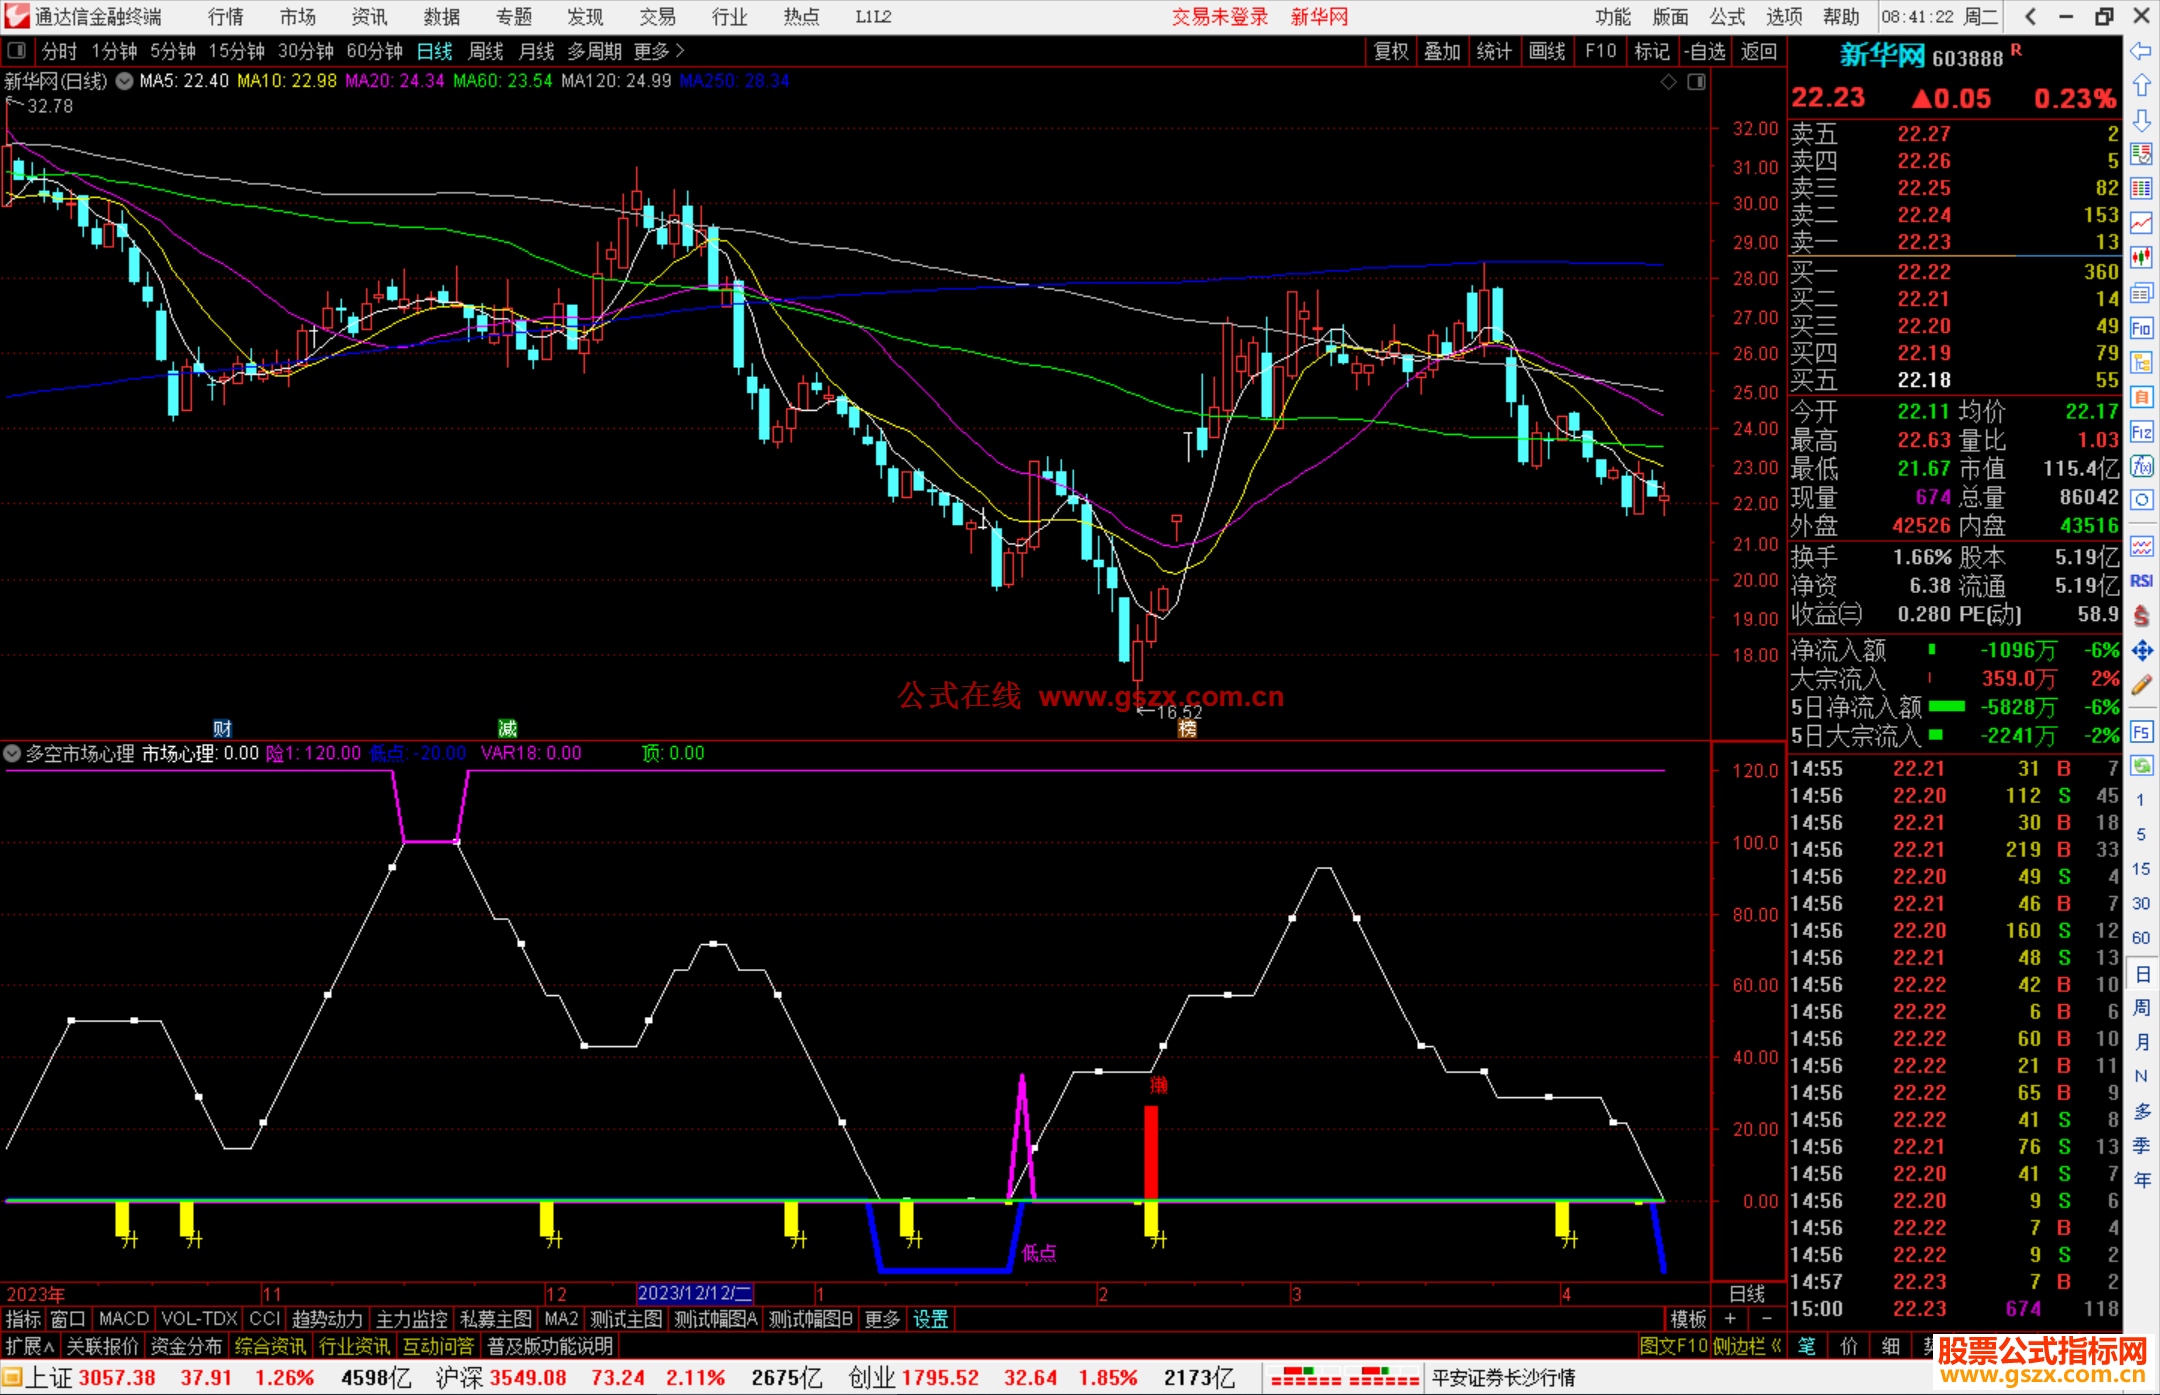Image resolution: width=2160 pixels, height=1395 pixels.
Task: Click the RSI indicator sidebar icon
Action: click(2141, 581)
